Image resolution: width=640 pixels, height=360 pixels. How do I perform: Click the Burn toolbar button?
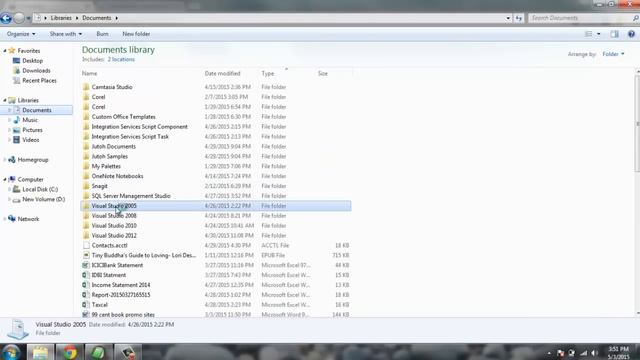102,34
